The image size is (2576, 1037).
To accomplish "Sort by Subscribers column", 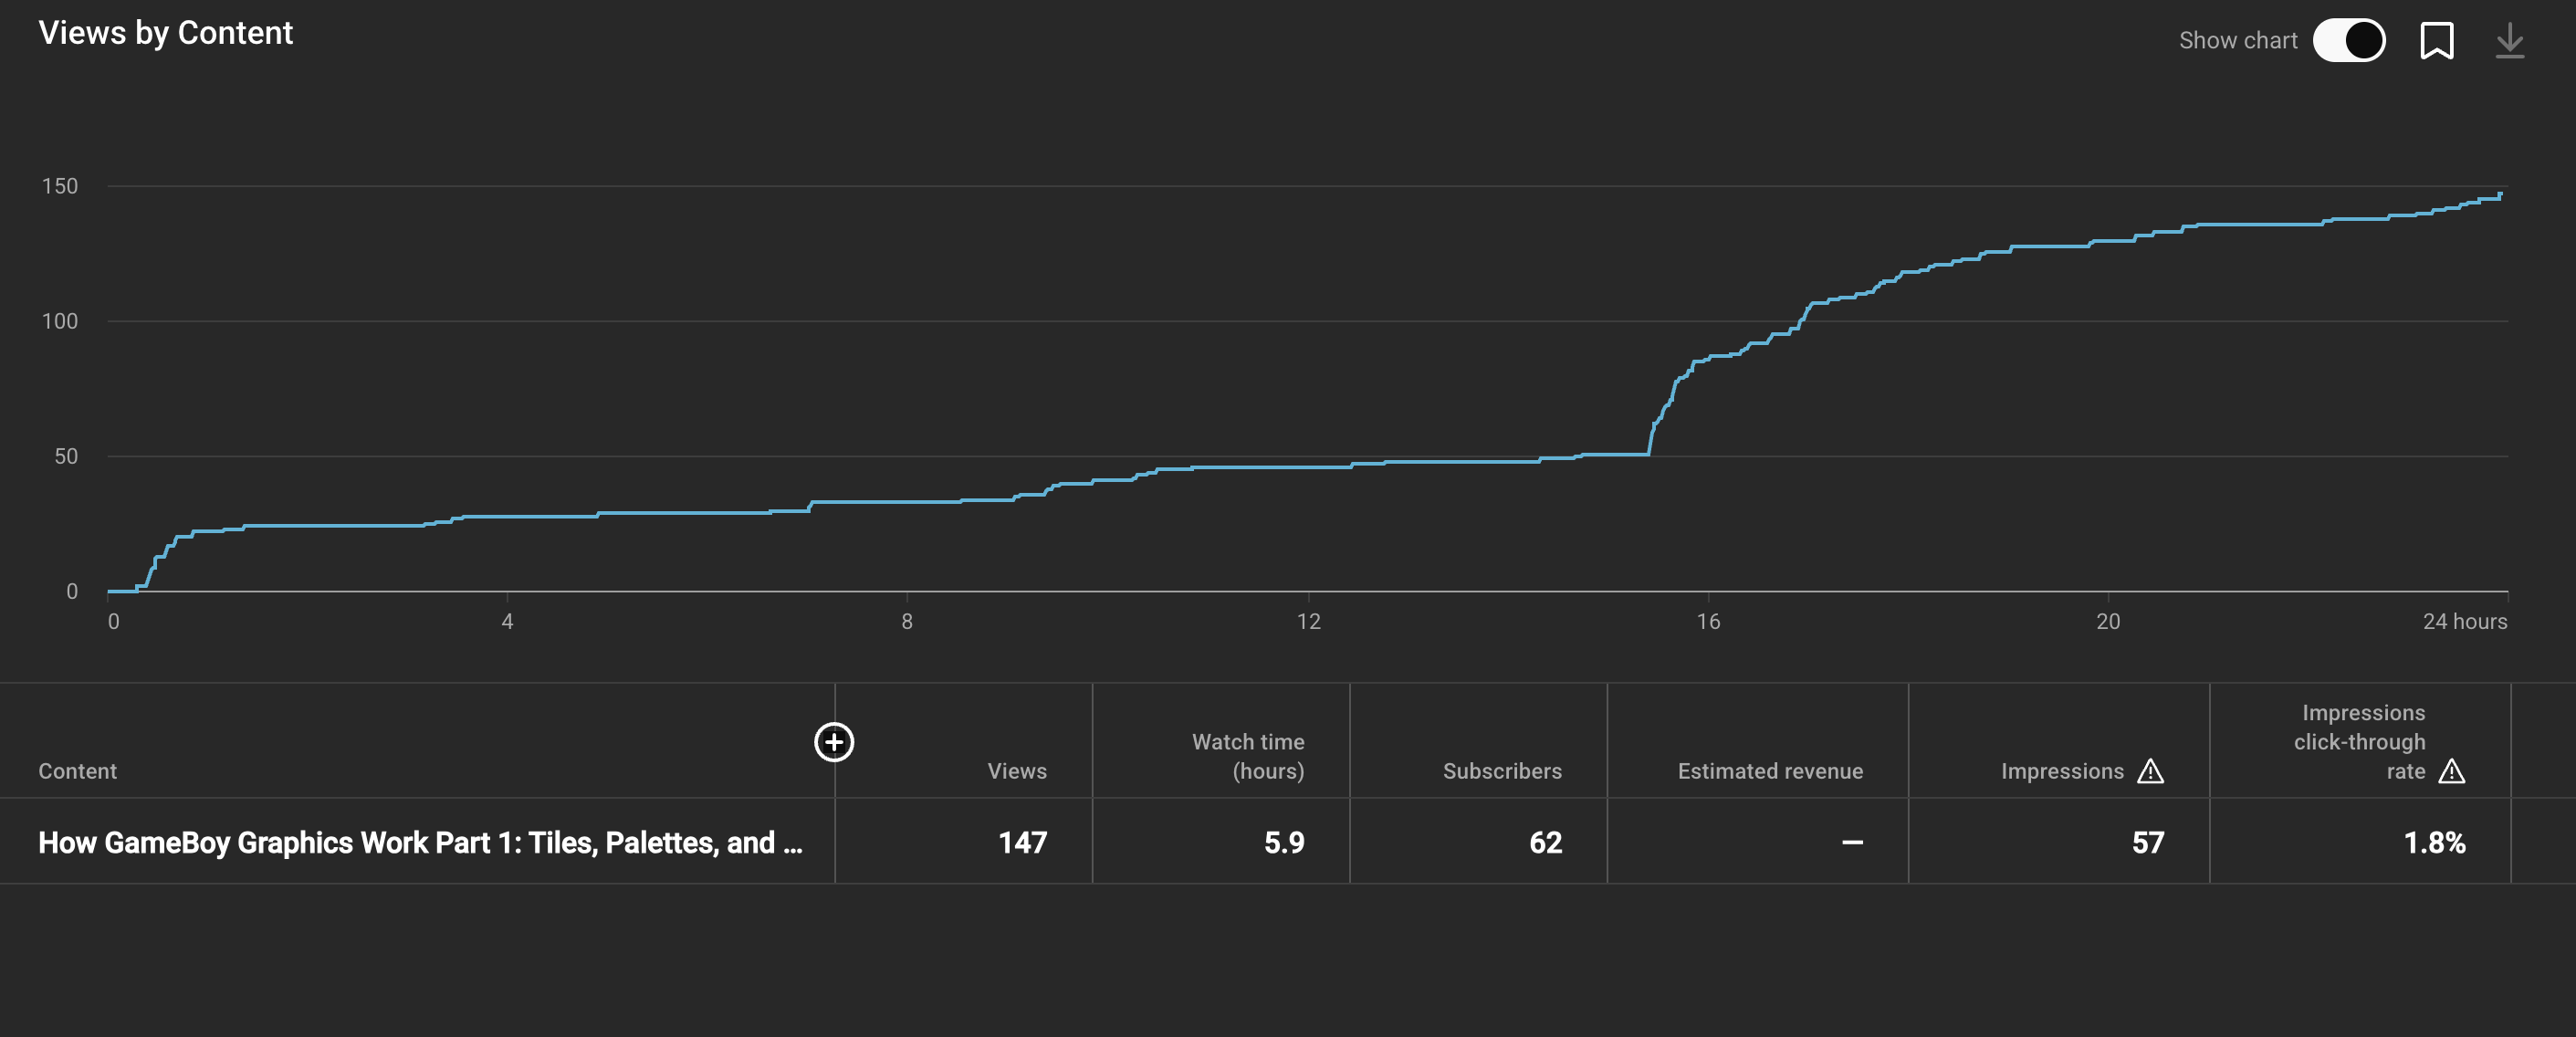I will (x=1503, y=771).
